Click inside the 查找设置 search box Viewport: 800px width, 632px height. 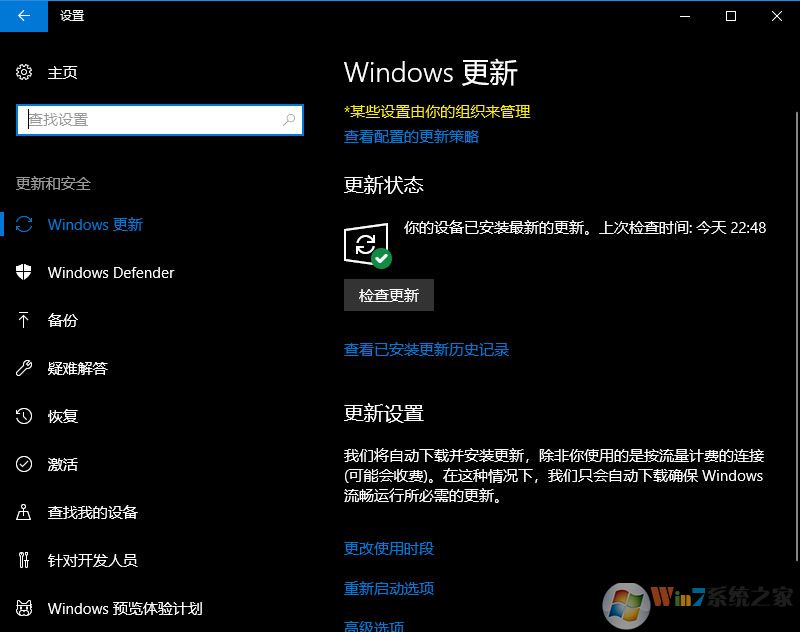coord(160,119)
